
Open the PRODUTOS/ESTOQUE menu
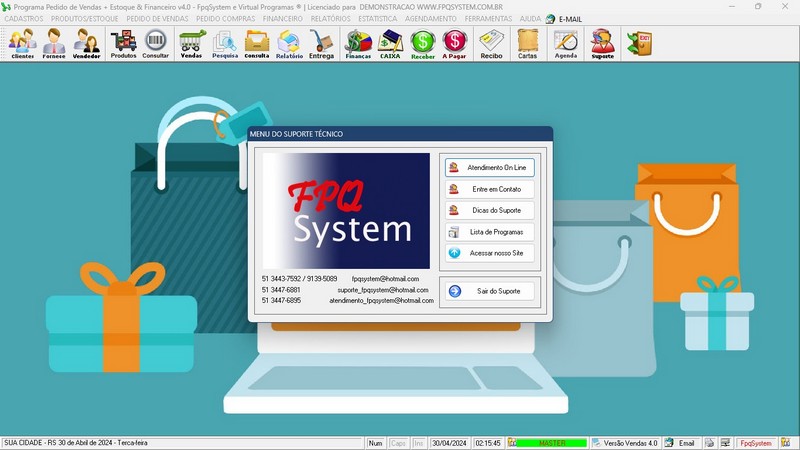pyautogui.click(x=84, y=18)
